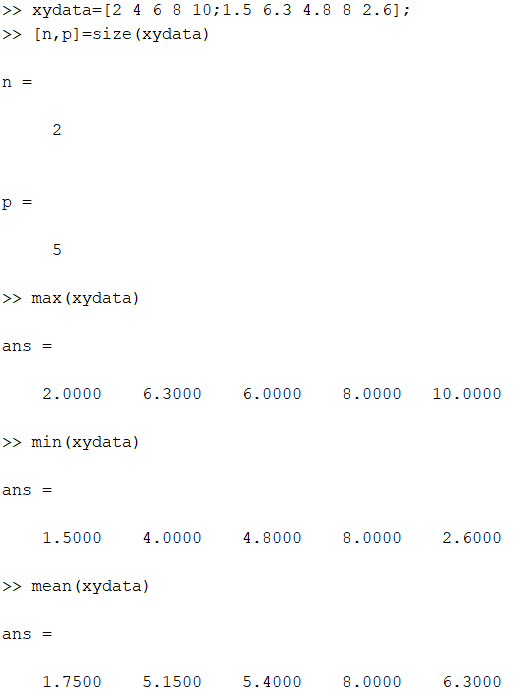Click the 5.1500 value in mean output
The height and width of the screenshot is (695, 521).
[x=172, y=682]
